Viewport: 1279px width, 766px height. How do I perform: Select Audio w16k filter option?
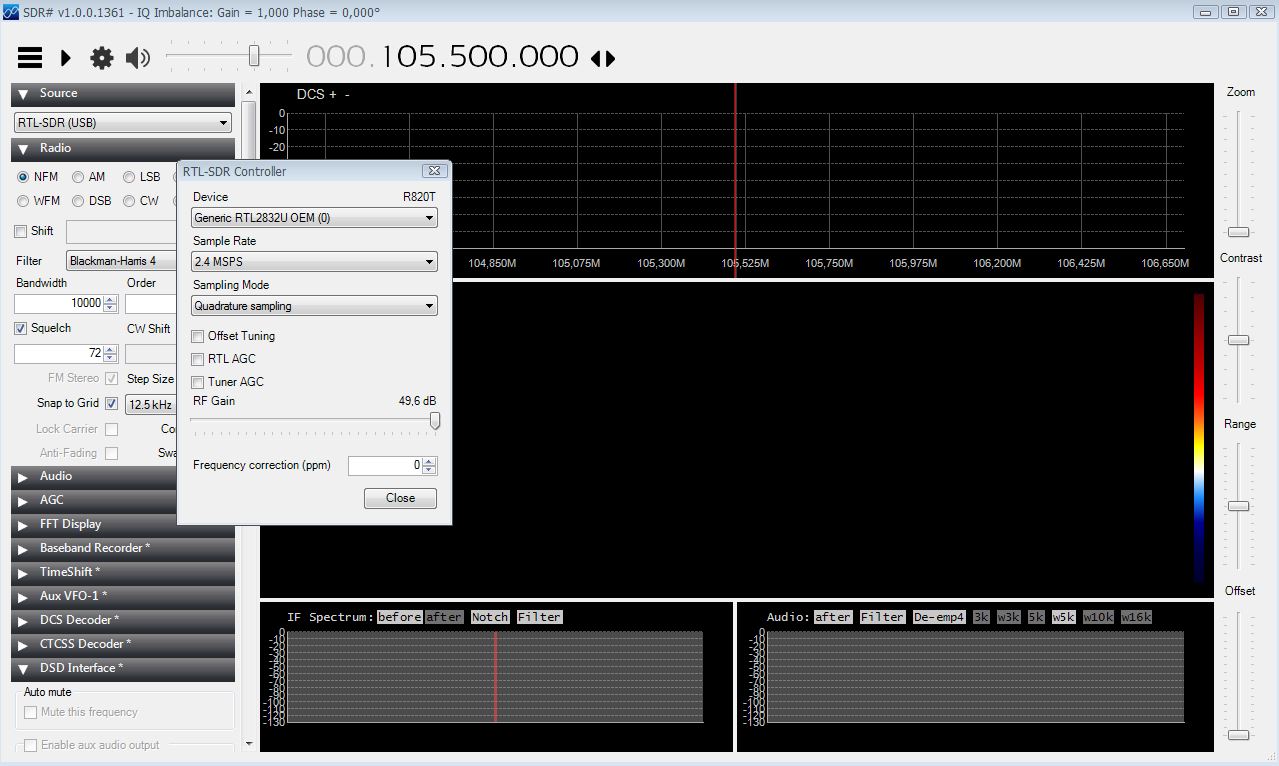point(1136,617)
